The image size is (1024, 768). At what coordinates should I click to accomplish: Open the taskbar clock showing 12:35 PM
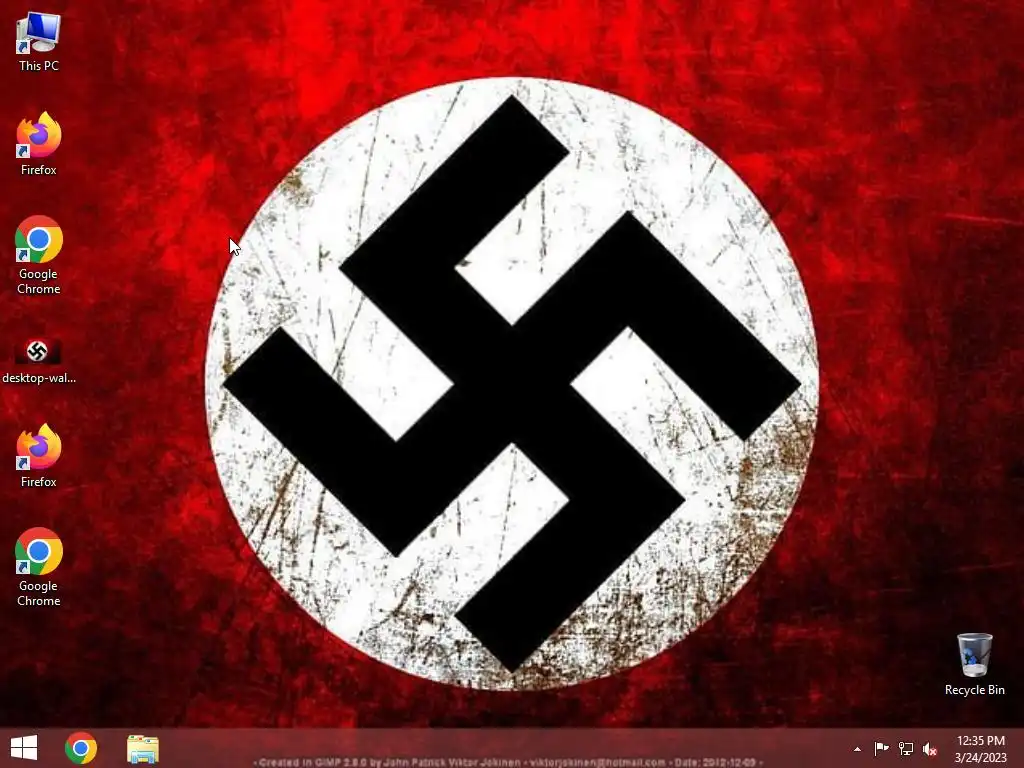point(980,749)
